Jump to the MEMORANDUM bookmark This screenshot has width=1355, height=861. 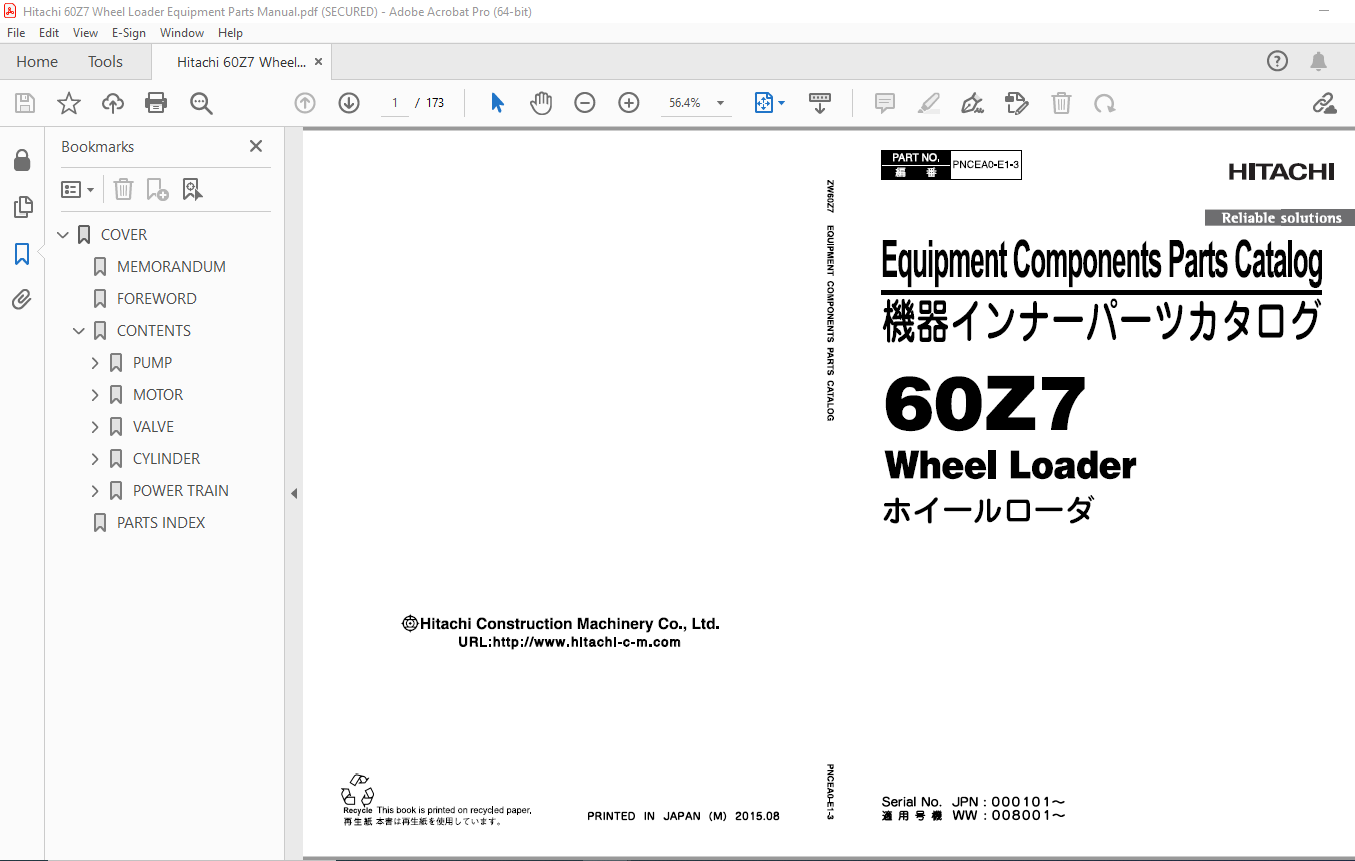(171, 267)
